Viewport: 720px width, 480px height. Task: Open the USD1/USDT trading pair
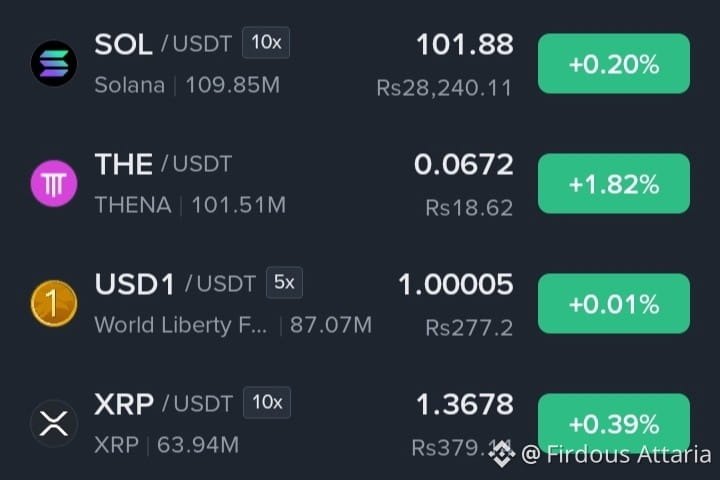[175, 284]
